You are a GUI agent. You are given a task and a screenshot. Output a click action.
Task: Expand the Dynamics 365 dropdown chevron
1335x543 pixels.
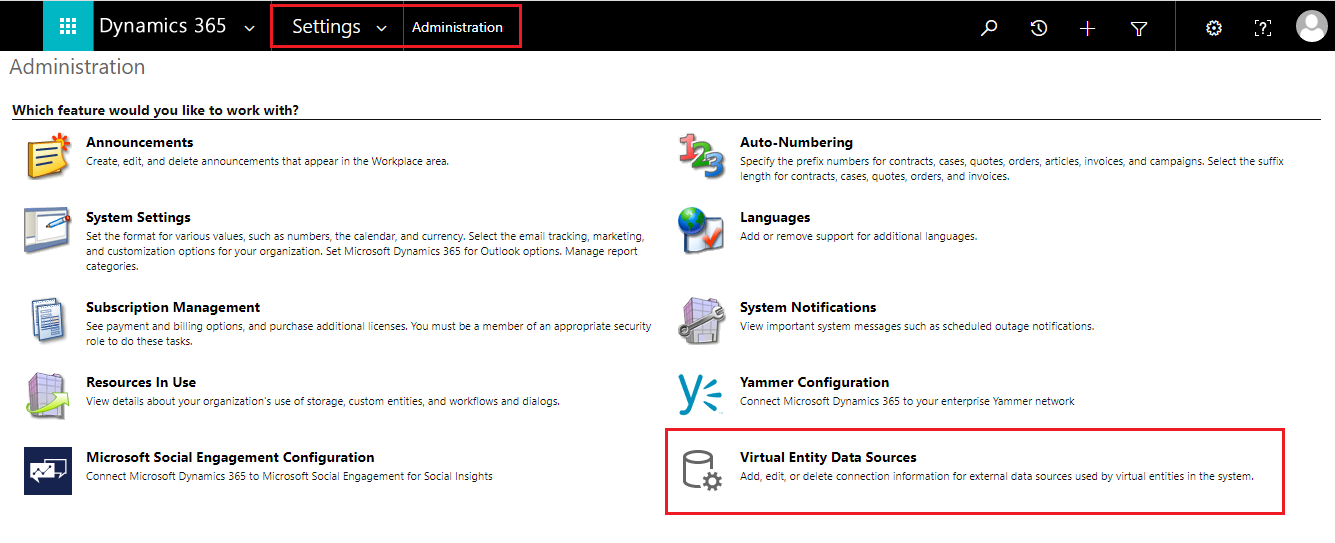tap(249, 28)
